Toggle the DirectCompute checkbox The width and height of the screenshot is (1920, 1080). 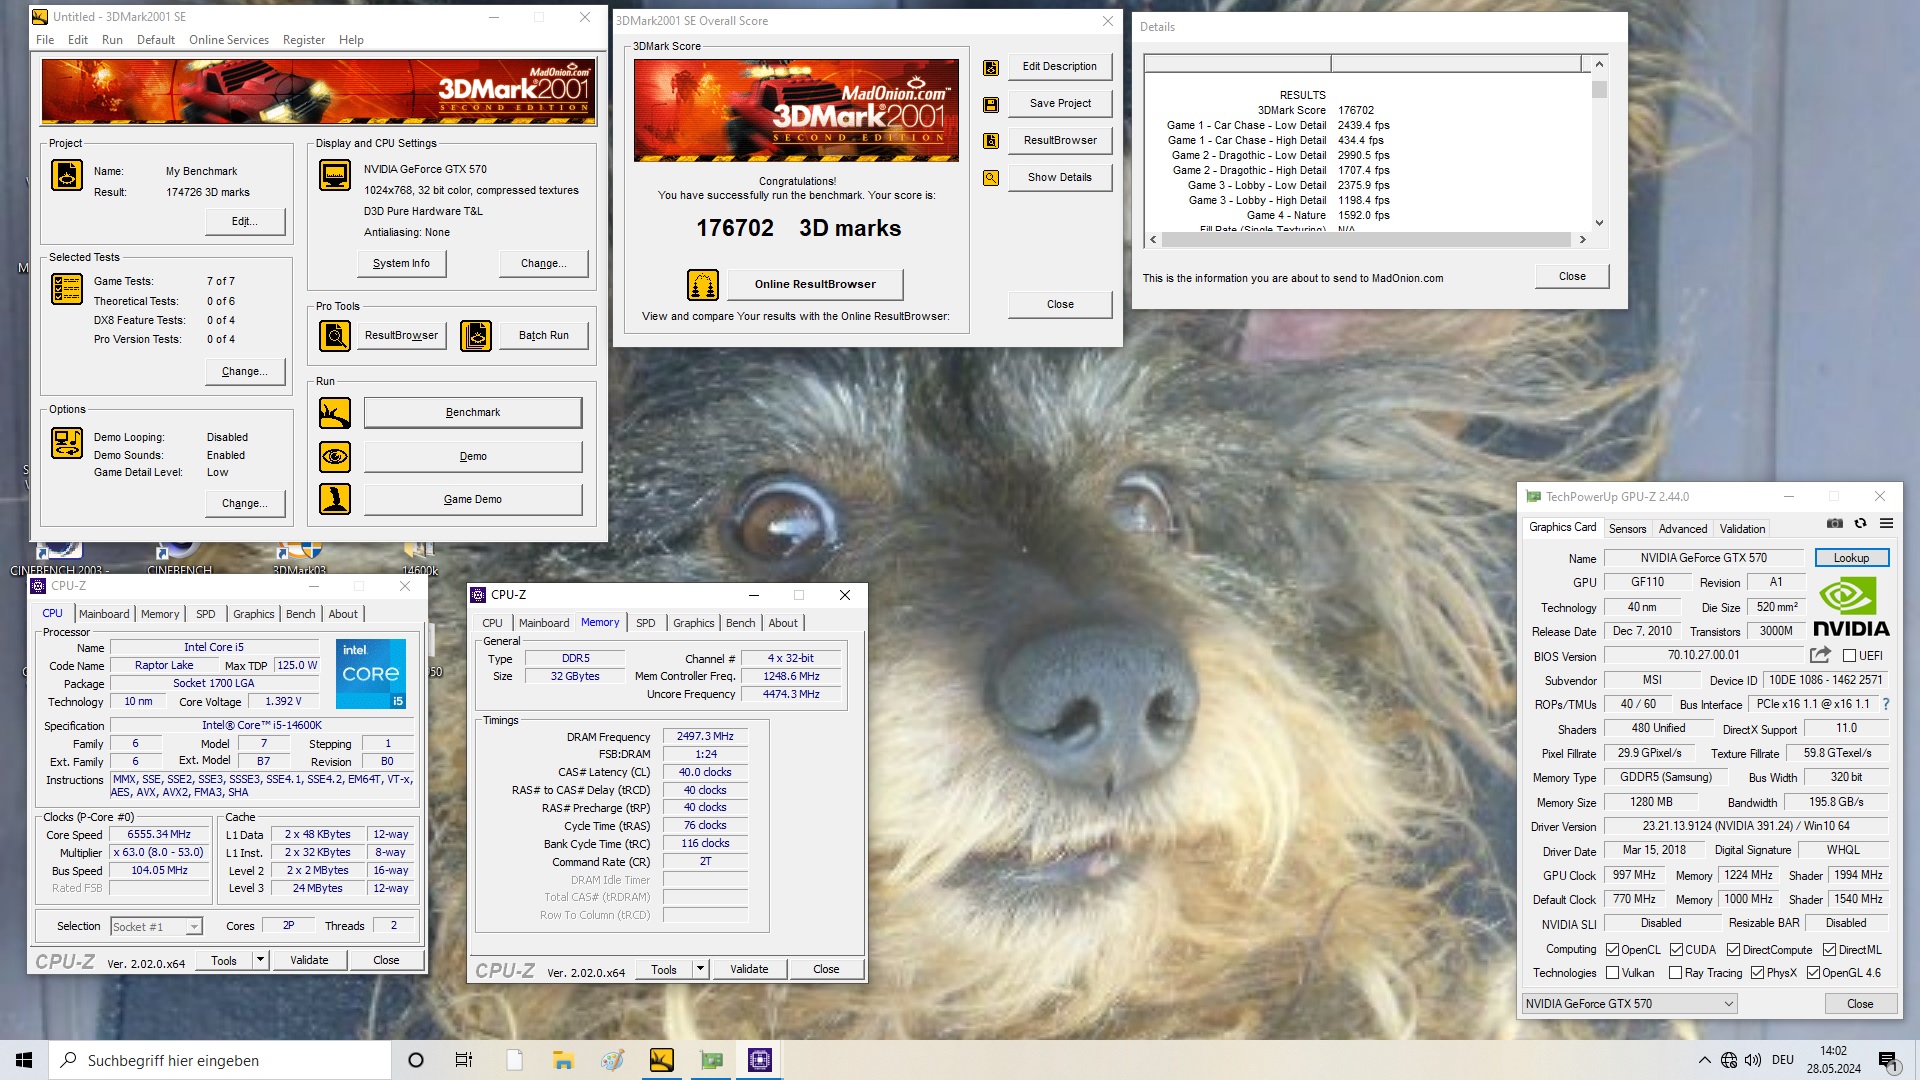pyautogui.click(x=1734, y=950)
